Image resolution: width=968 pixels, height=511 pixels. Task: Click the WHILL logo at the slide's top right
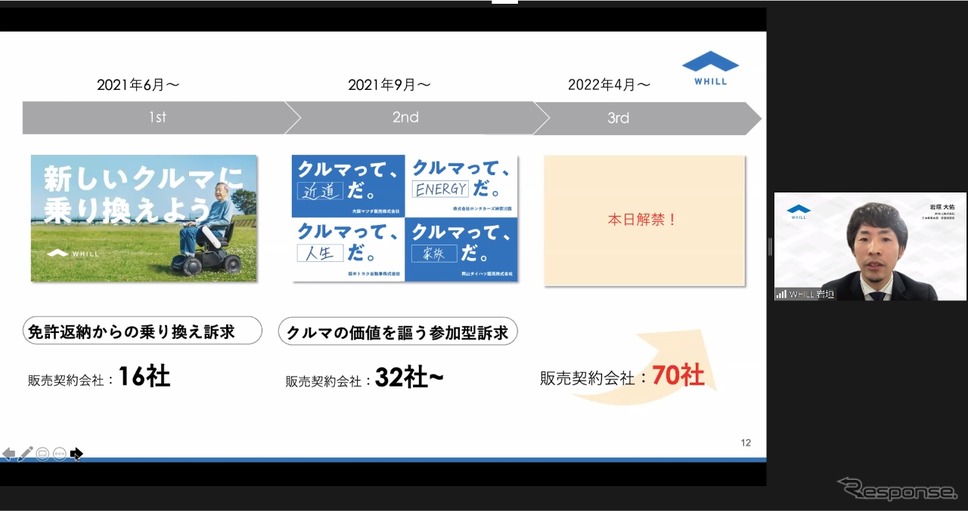(x=710, y=68)
